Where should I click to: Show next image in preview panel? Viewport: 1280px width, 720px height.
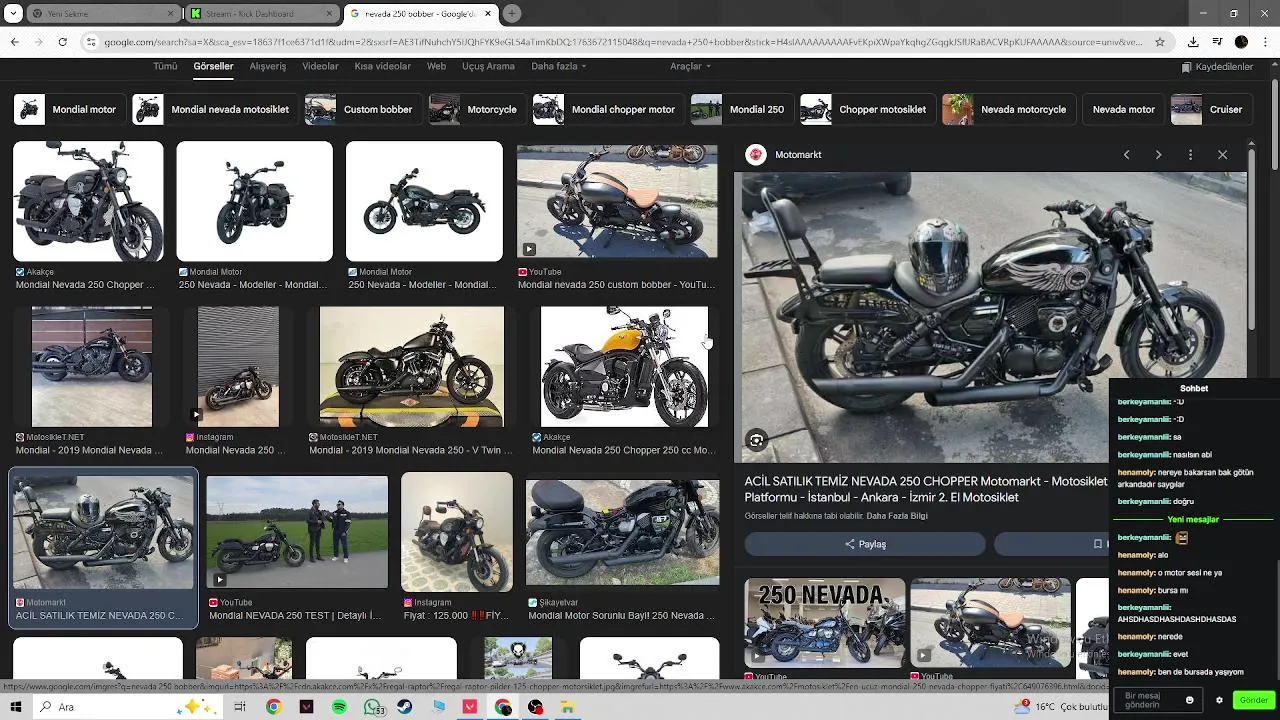point(1158,155)
